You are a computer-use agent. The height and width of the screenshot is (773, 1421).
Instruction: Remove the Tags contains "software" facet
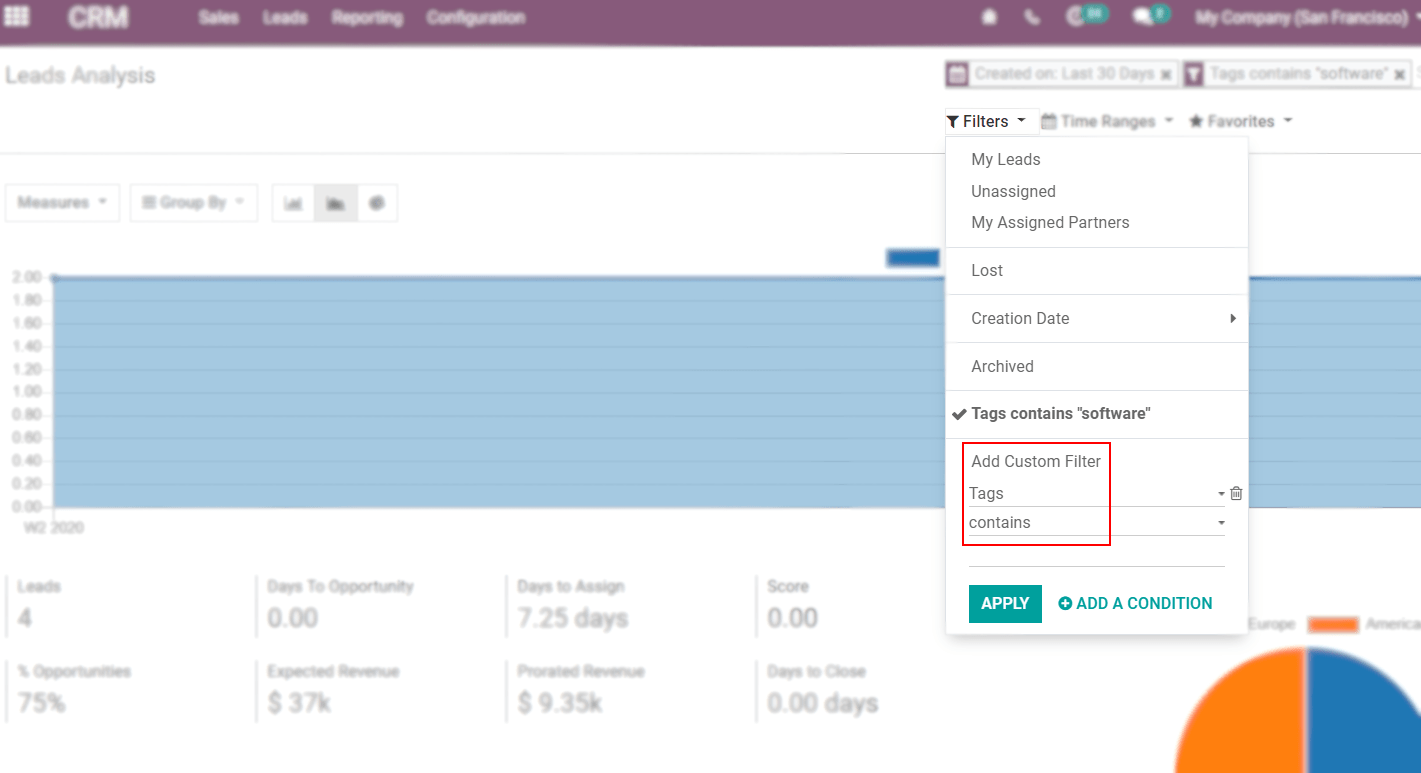click(1400, 75)
